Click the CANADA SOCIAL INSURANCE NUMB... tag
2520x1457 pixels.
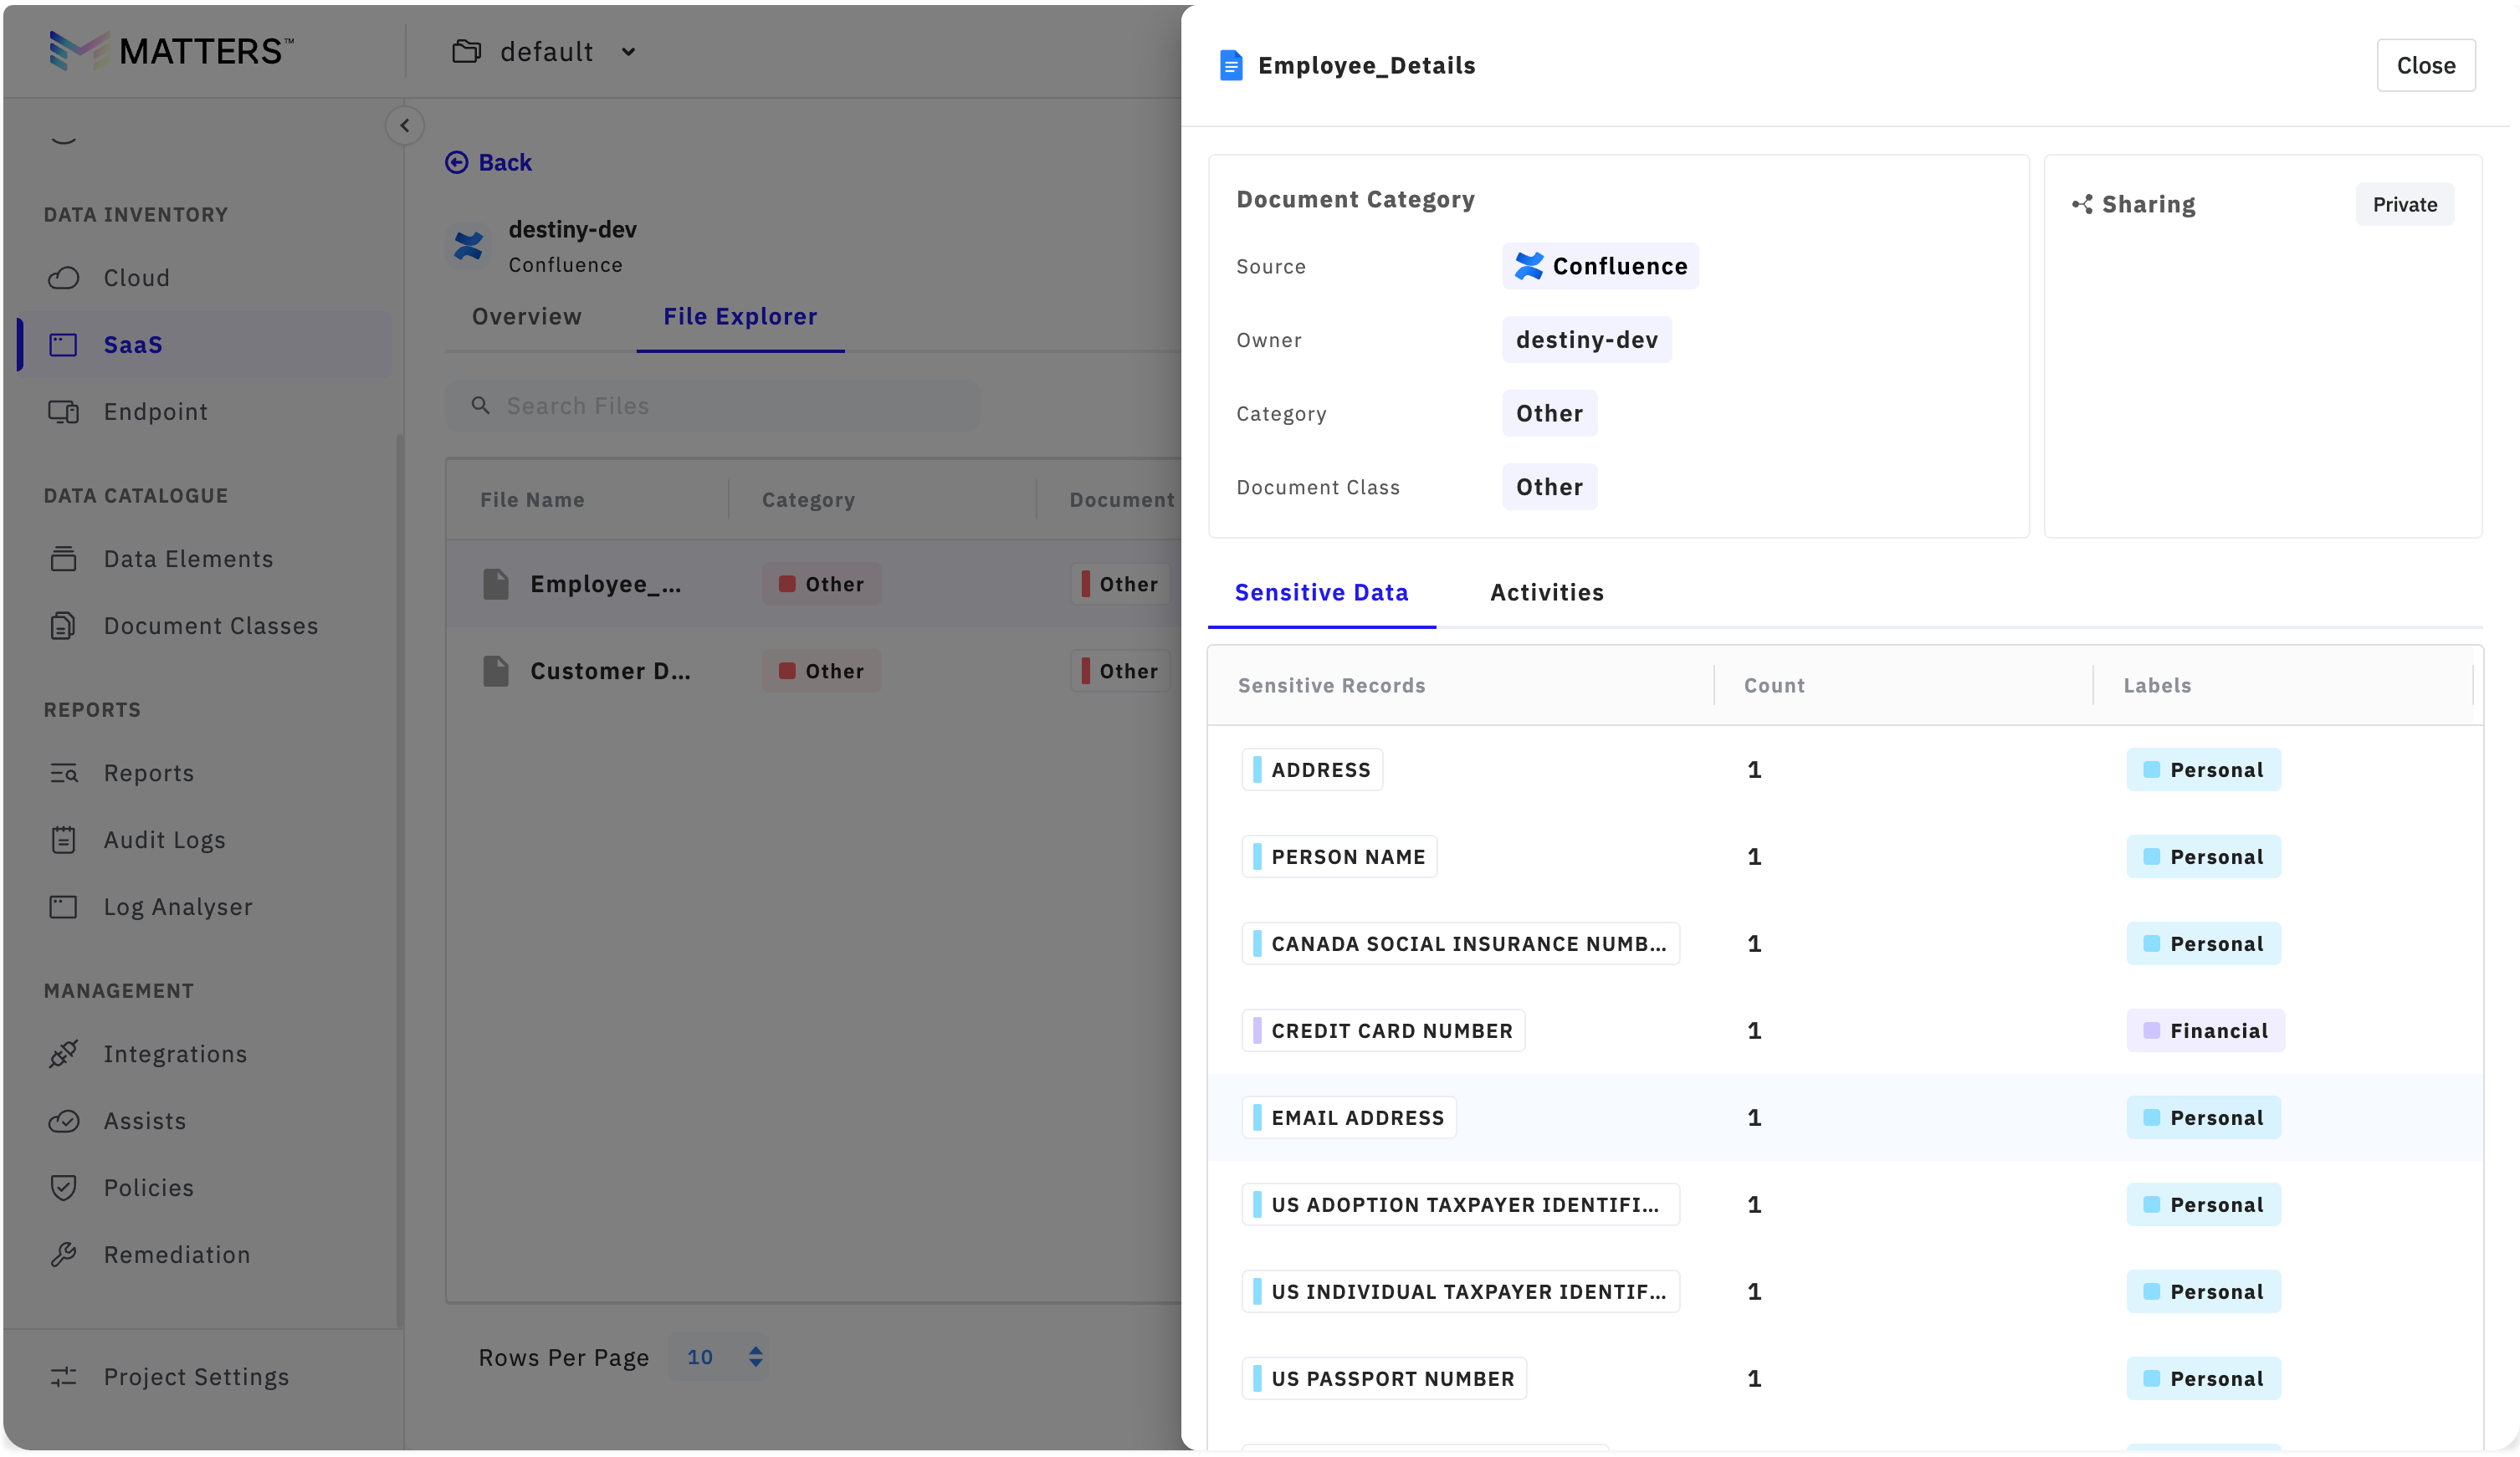tap(1460, 943)
